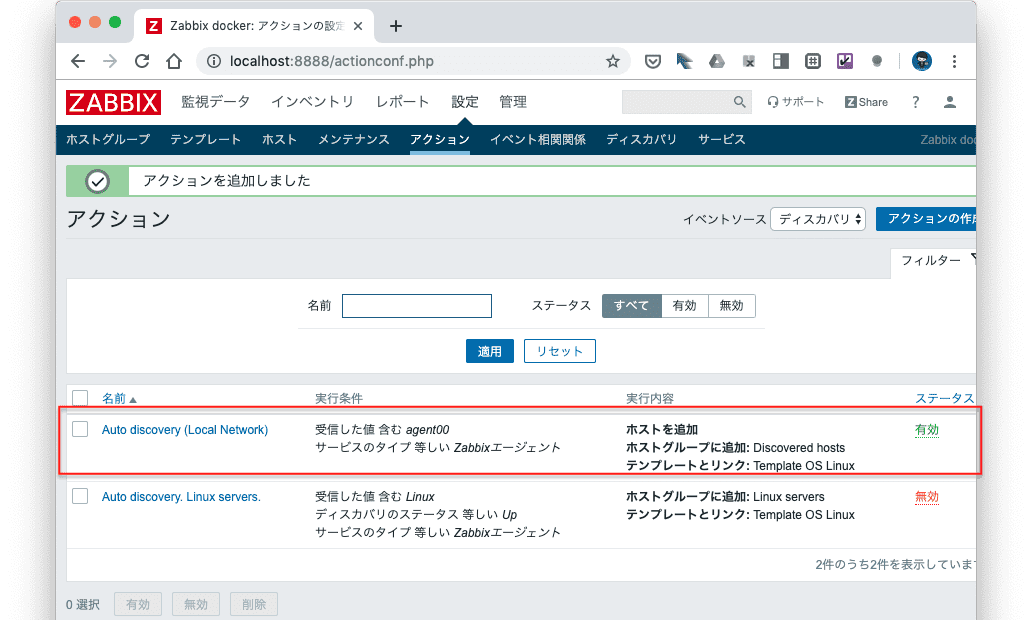Select すべて status filter
The height and width of the screenshot is (620, 1032).
pos(631,306)
